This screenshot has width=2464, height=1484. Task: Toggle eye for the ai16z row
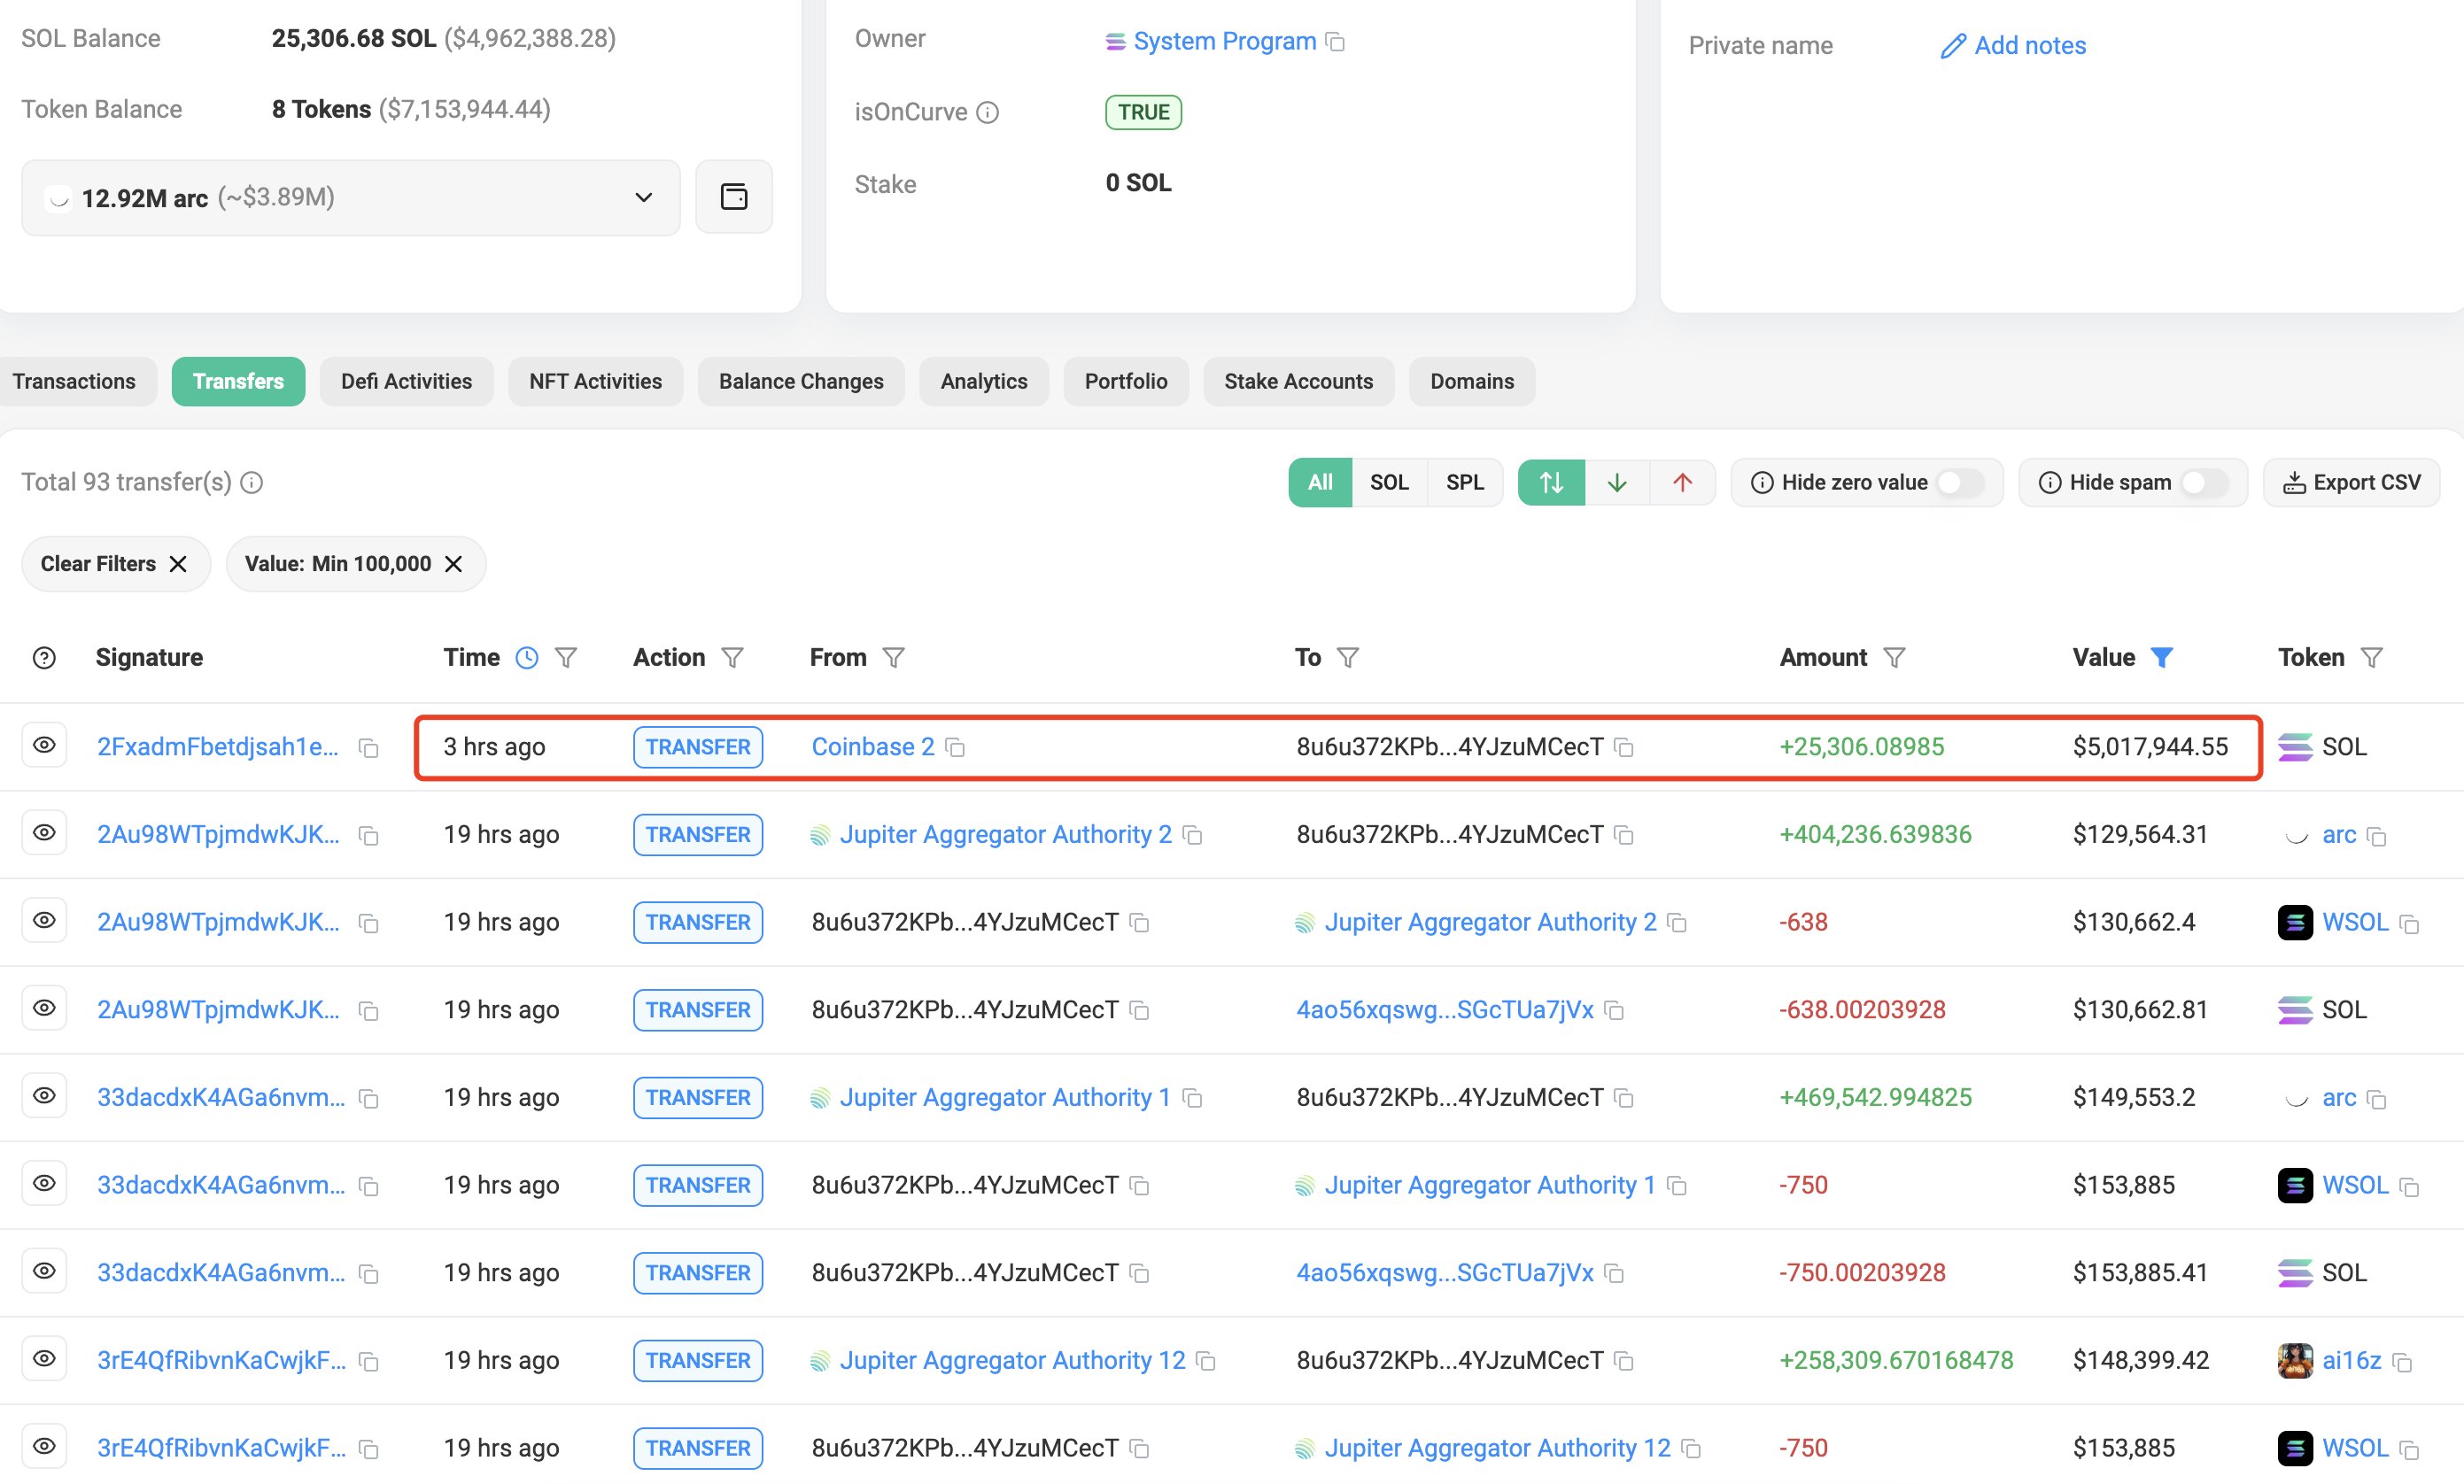pyautogui.click(x=44, y=1359)
